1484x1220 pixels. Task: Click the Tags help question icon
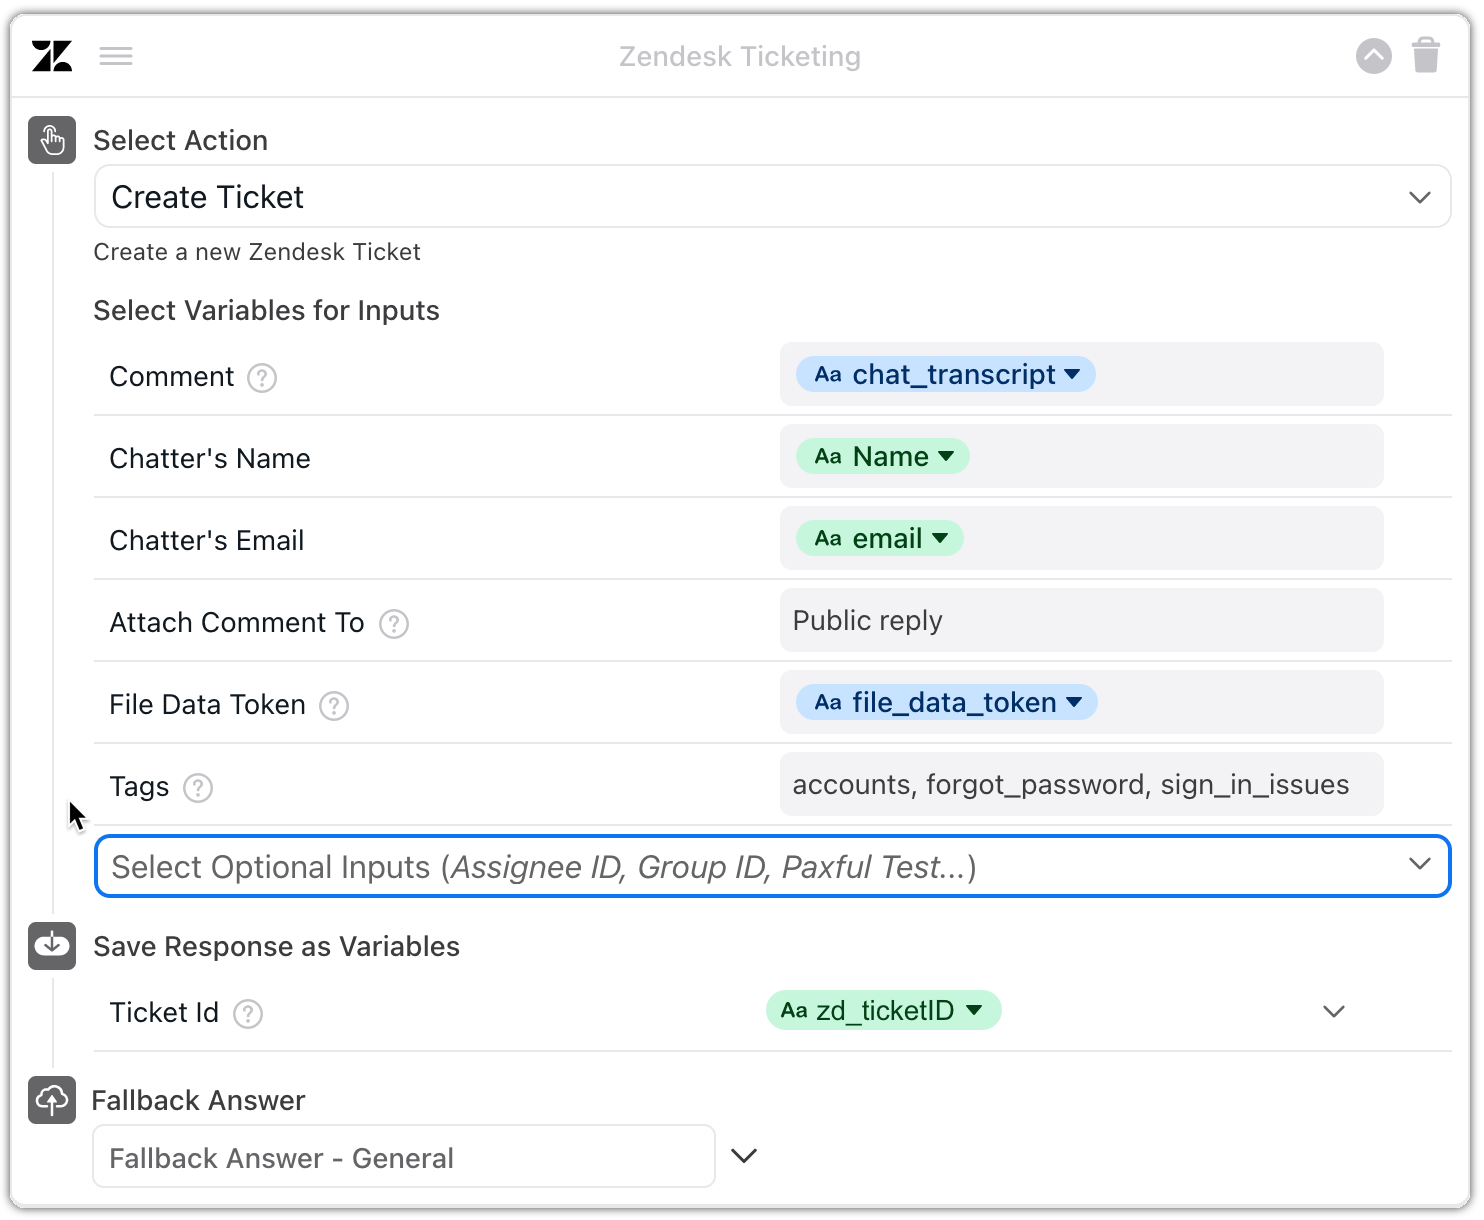tap(198, 788)
